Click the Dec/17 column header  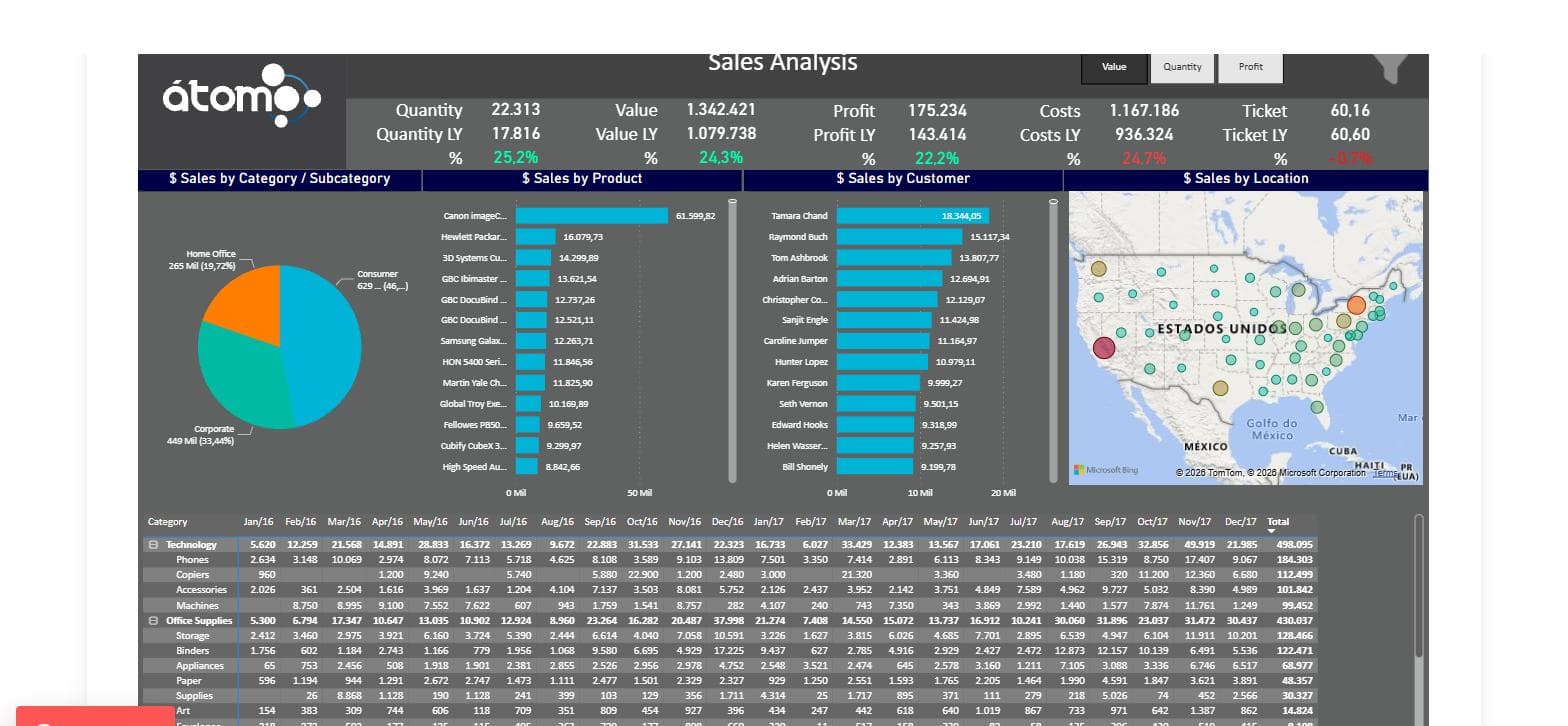(1241, 522)
